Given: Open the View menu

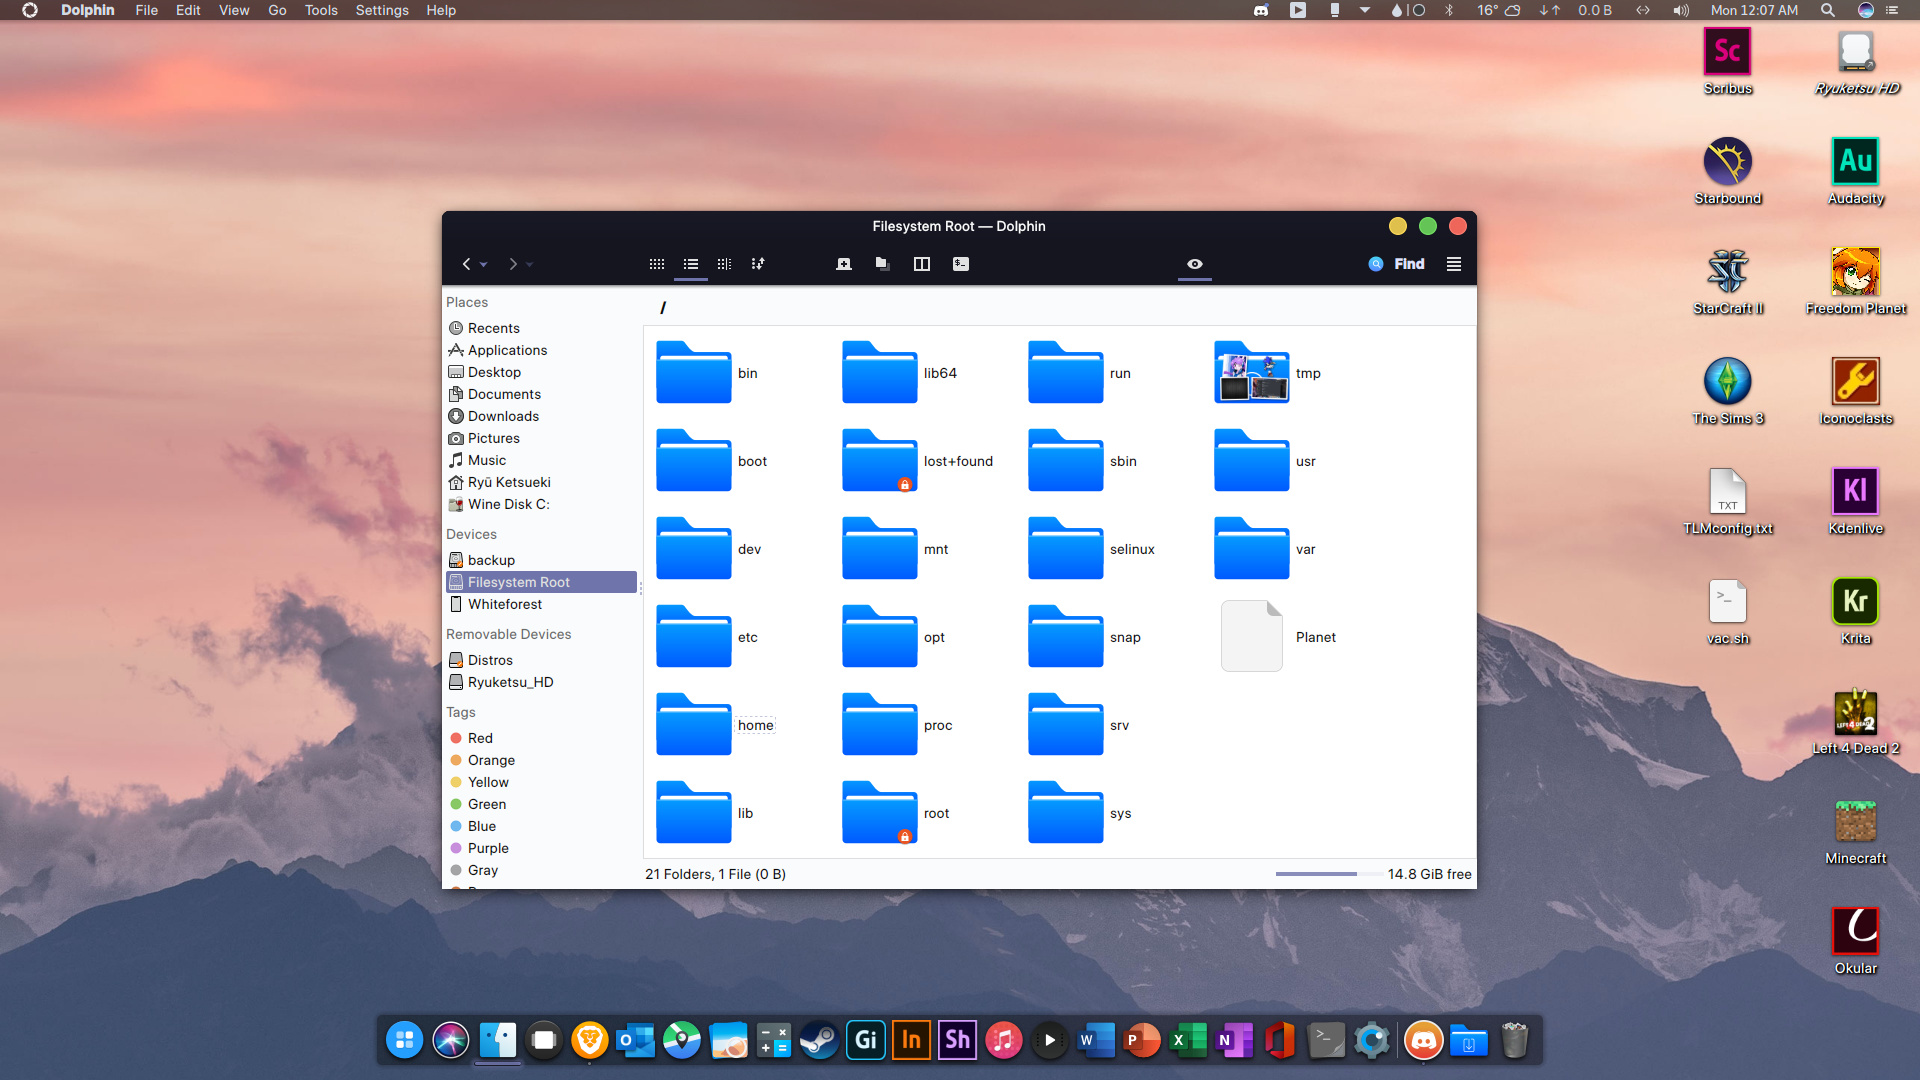Looking at the screenshot, I should 233,10.
